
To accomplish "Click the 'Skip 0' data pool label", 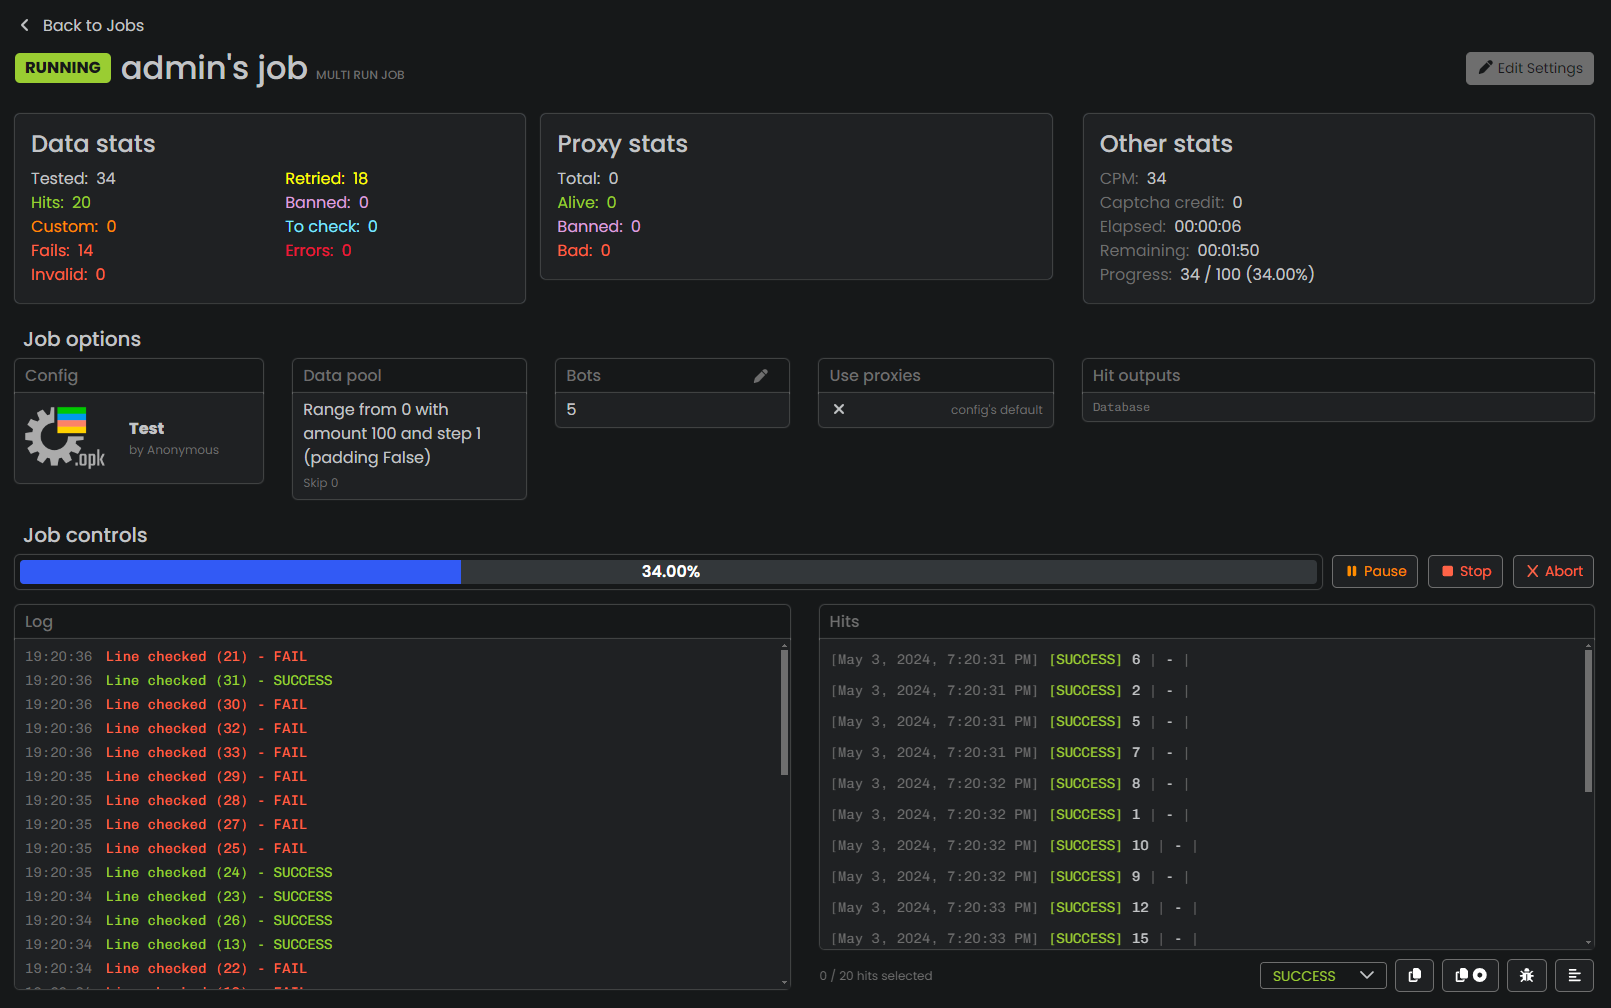I will click(321, 483).
